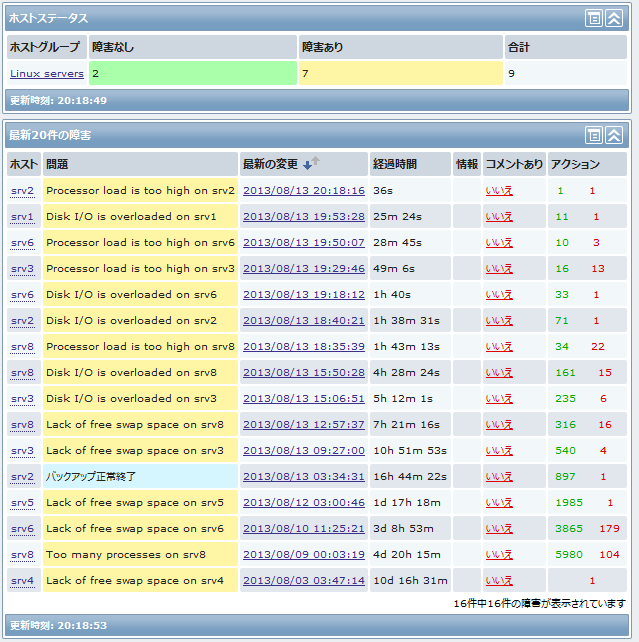This screenshot has width=639, height=642.
Task: Open timestamp 2013/08/03 03:47:14
Action: point(304,581)
